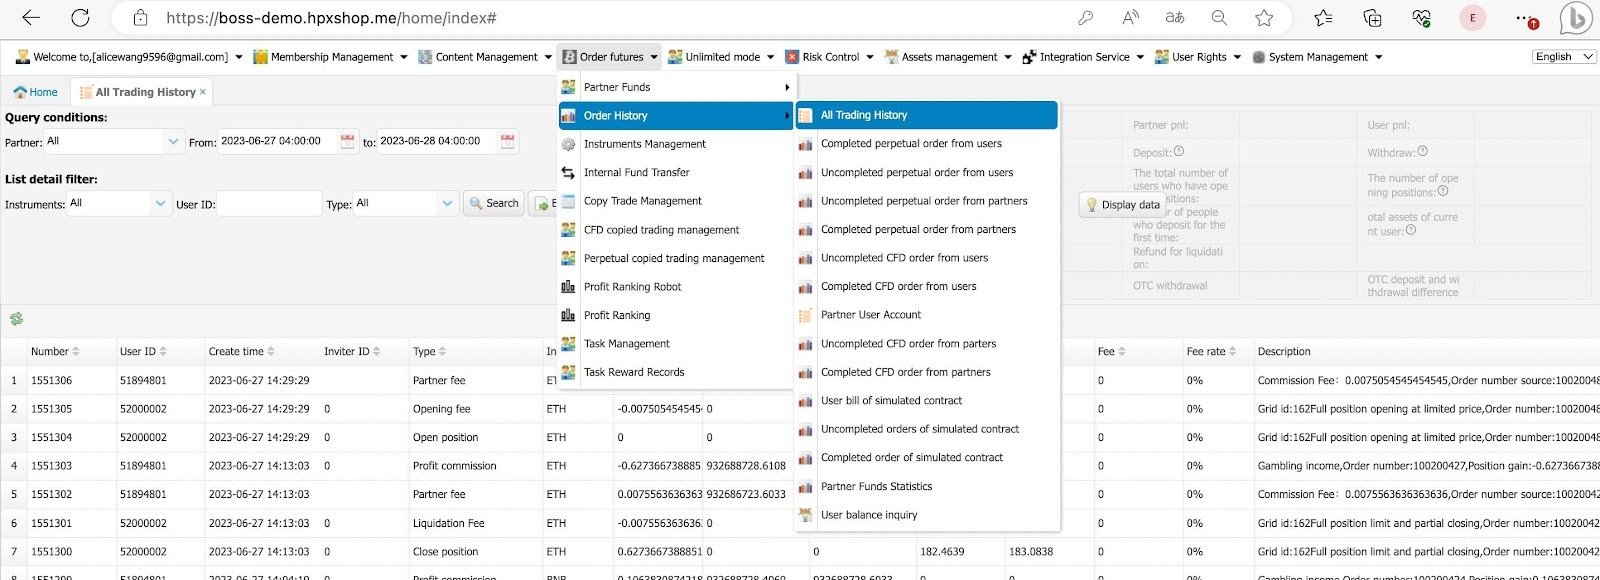Click the favorite star icon in address bar
1600x580 pixels.
point(1264,17)
